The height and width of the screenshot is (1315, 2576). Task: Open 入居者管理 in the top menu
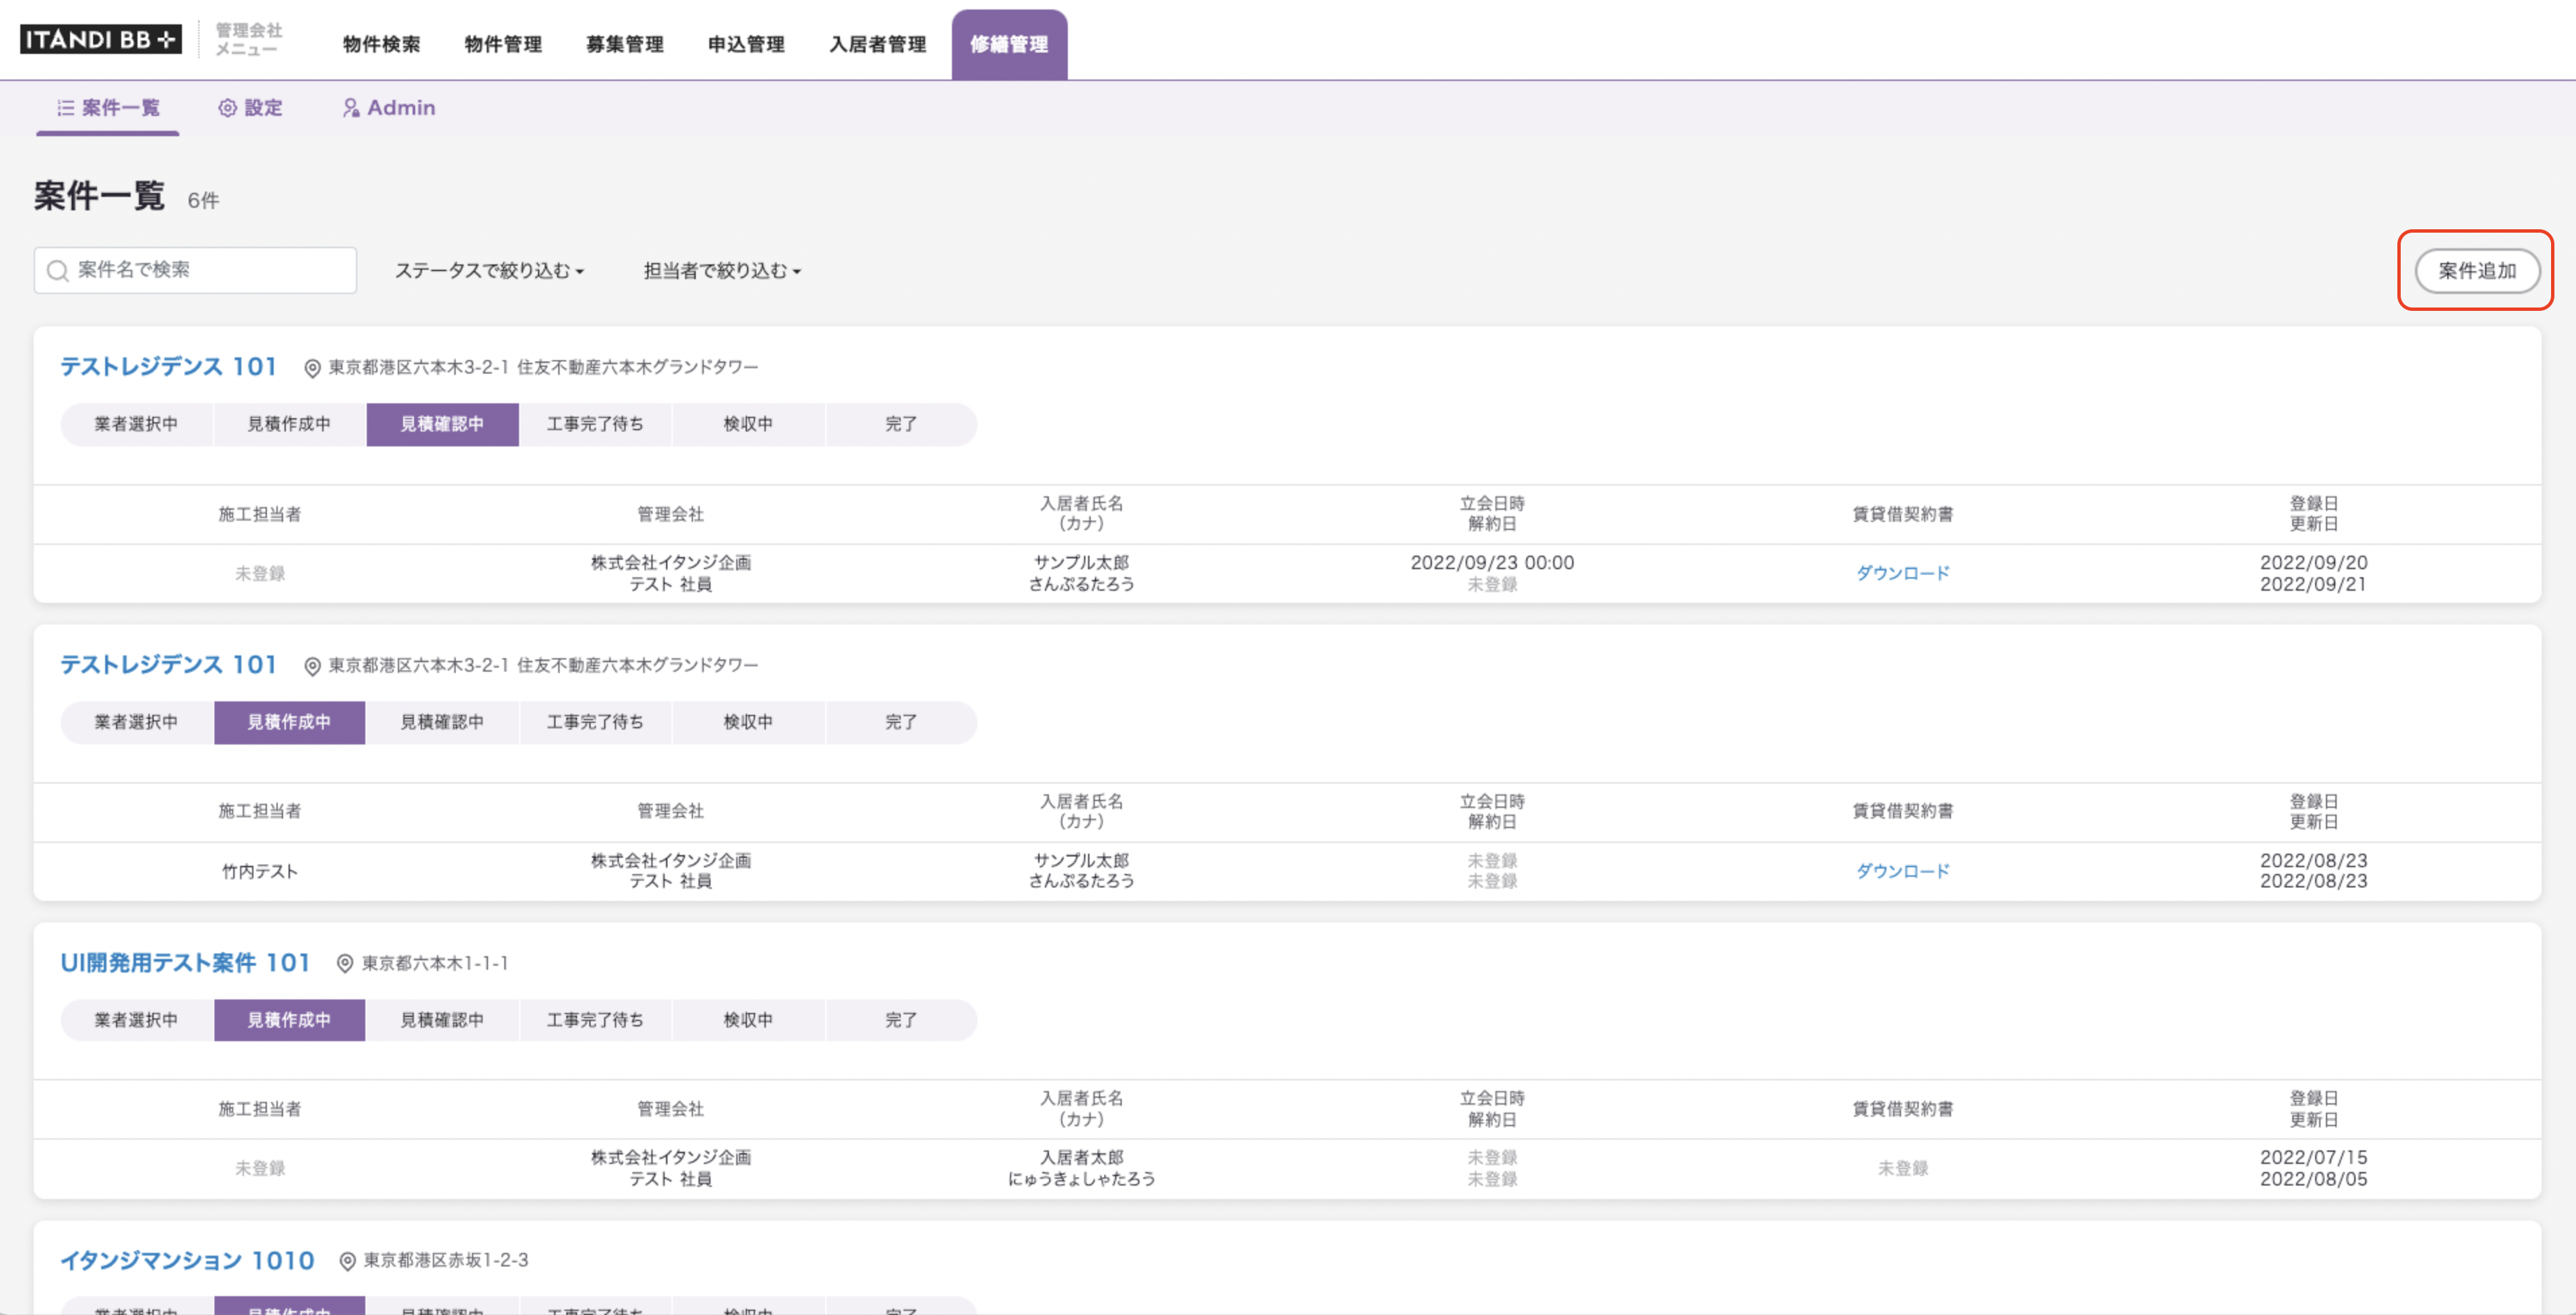878,44
